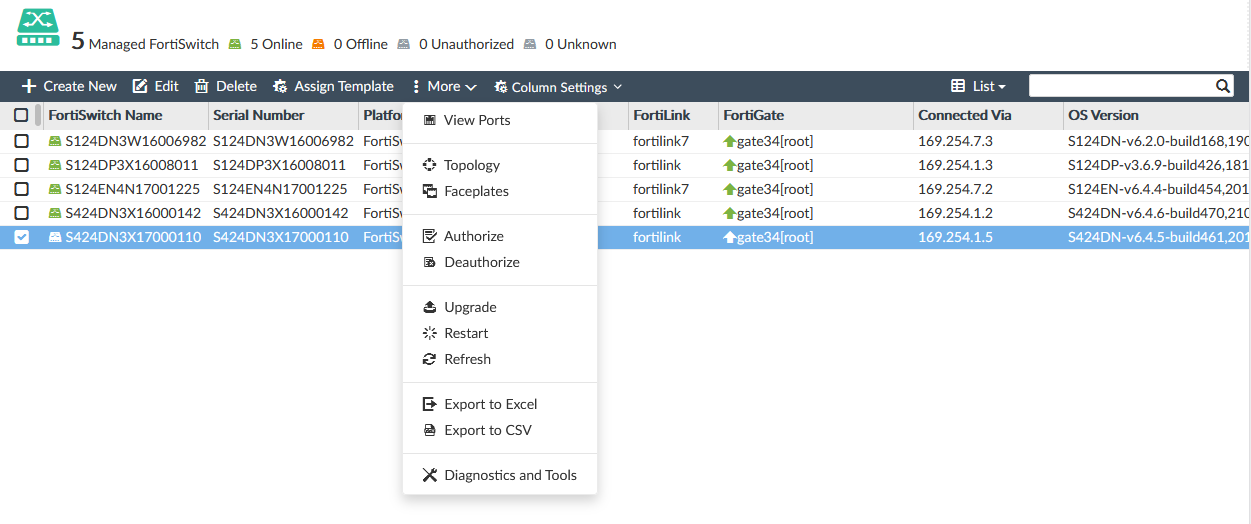Open the List view dropdown

pos(978,87)
